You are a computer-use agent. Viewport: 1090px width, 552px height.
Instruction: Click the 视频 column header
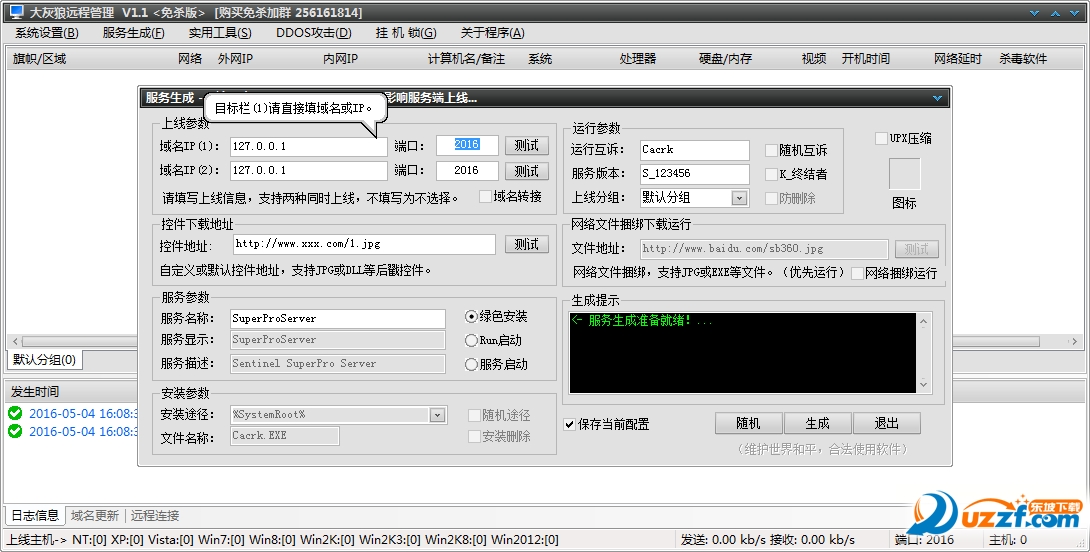[x=814, y=59]
